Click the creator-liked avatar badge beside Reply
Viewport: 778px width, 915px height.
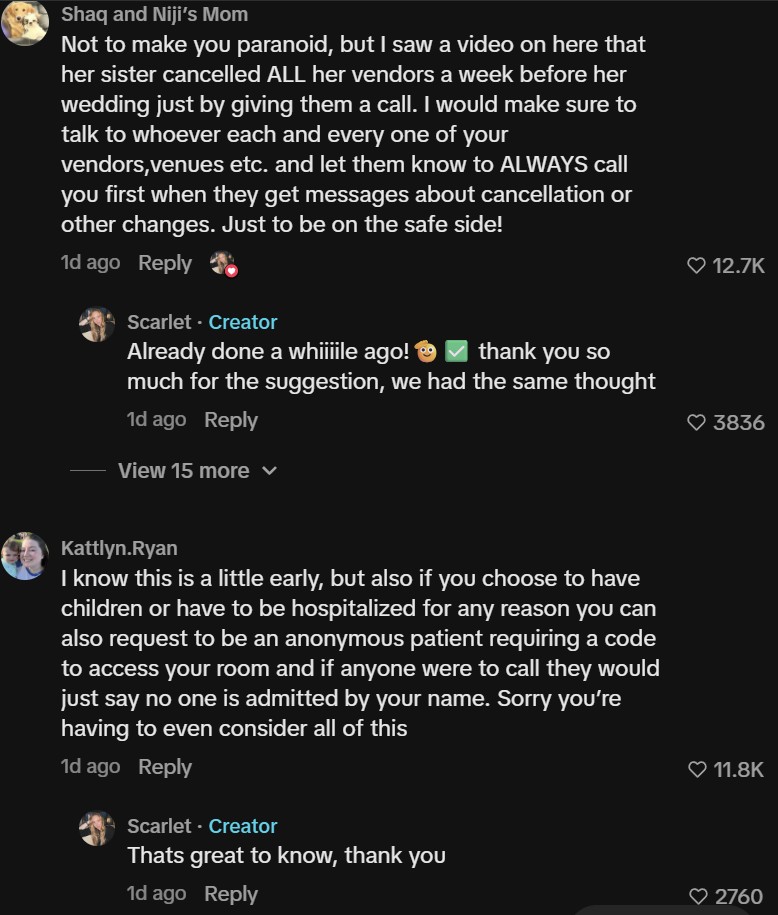tap(222, 263)
